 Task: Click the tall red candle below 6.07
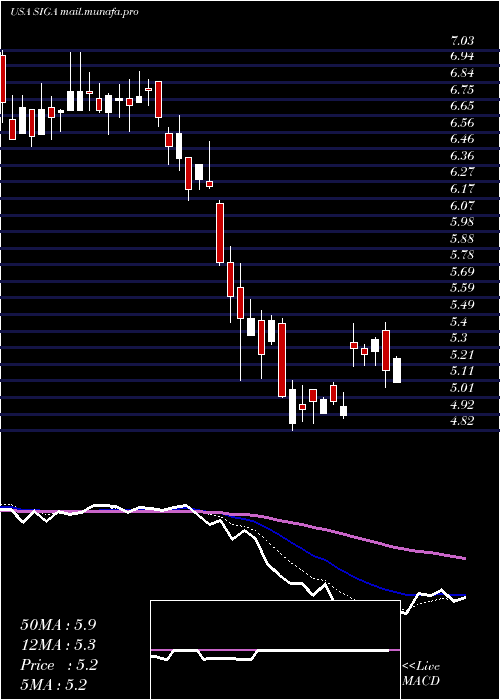pos(220,233)
